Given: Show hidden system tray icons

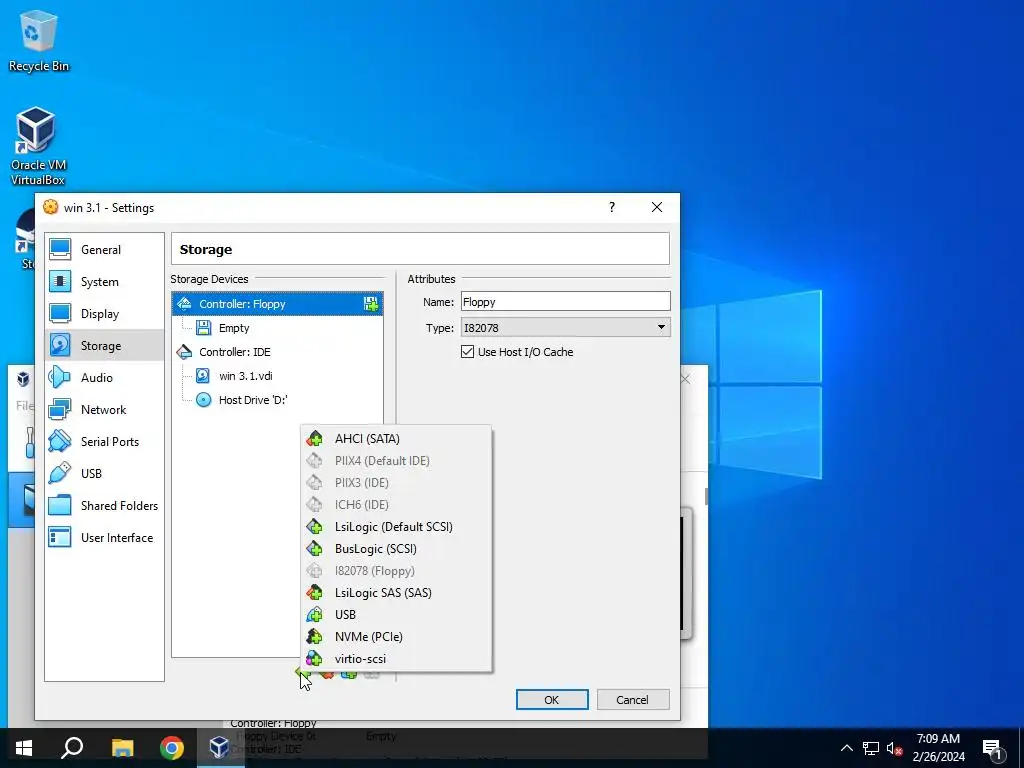Looking at the screenshot, I should click(846, 748).
